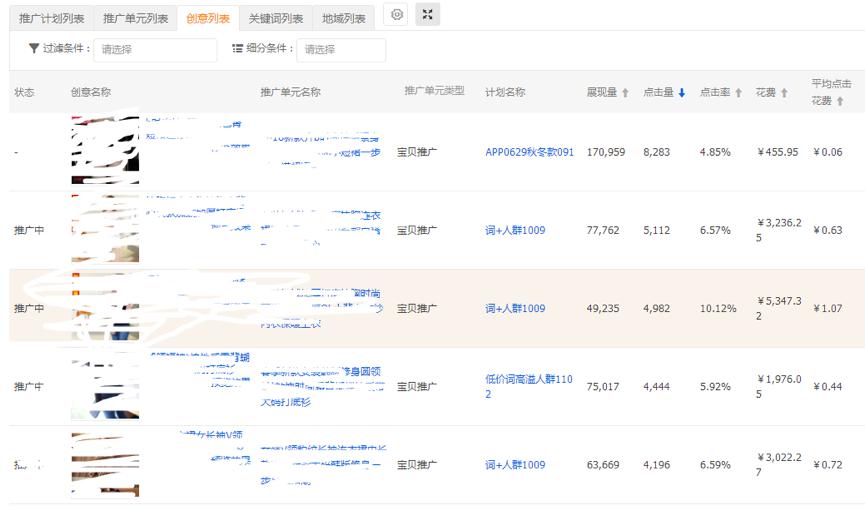Click the 细分条件 list icon
This screenshot has width=865, height=506.
tap(237, 49)
